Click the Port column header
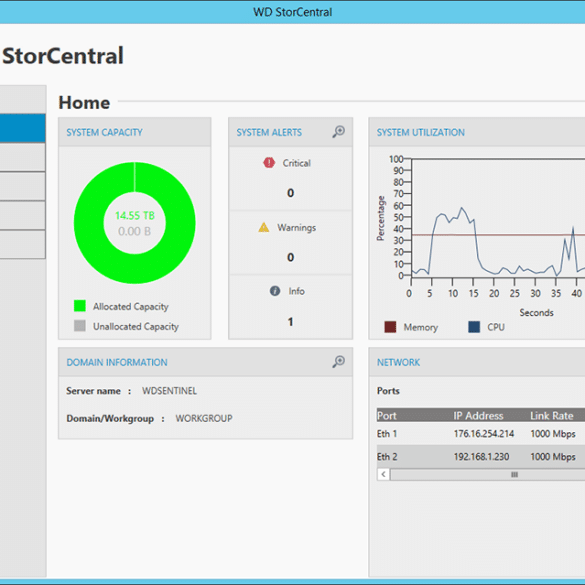Screen dimensions: 585x585 387,415
